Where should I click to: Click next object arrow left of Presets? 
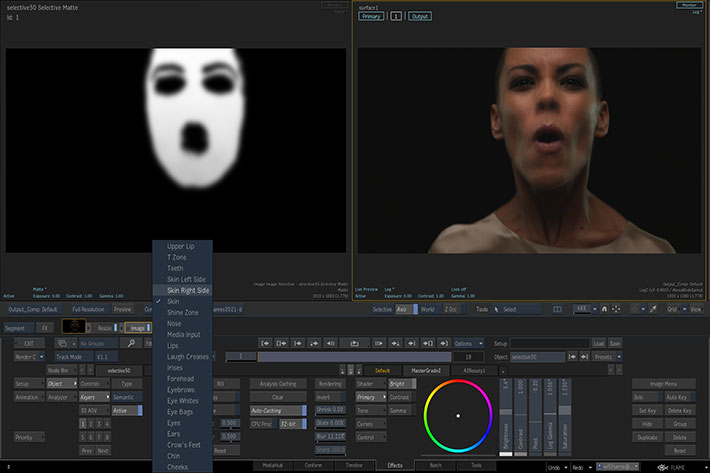[x=585, y=357]
